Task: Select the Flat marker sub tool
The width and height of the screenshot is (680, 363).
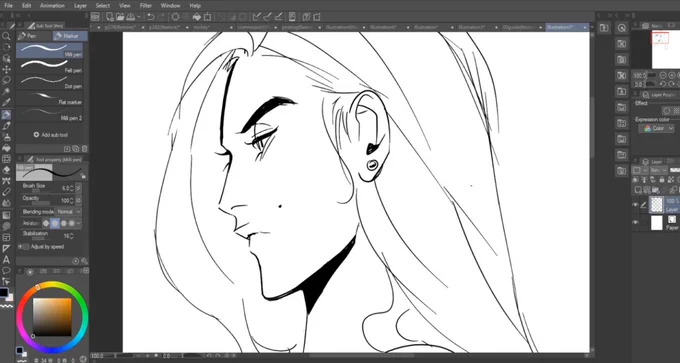Action: (49, 98)
